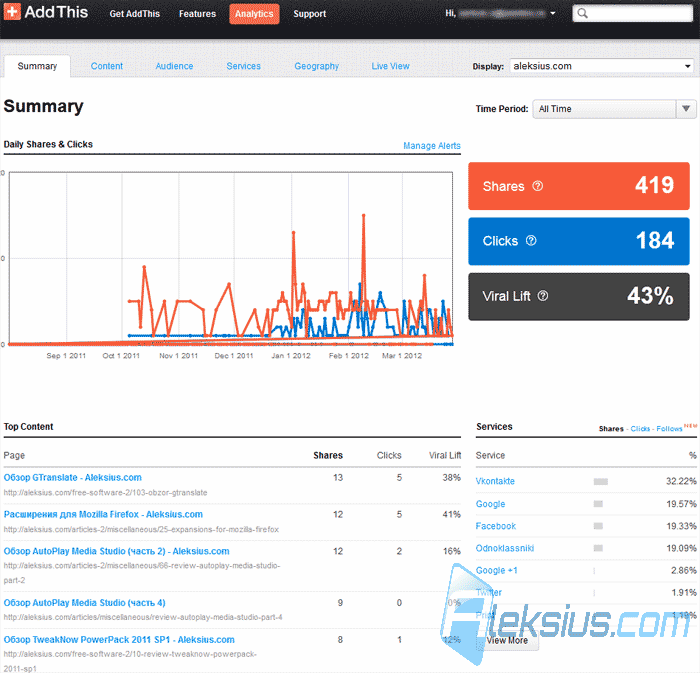Open Обзор TweakNow PowerPack 2011 SP1 link

[x=119, y=640]
